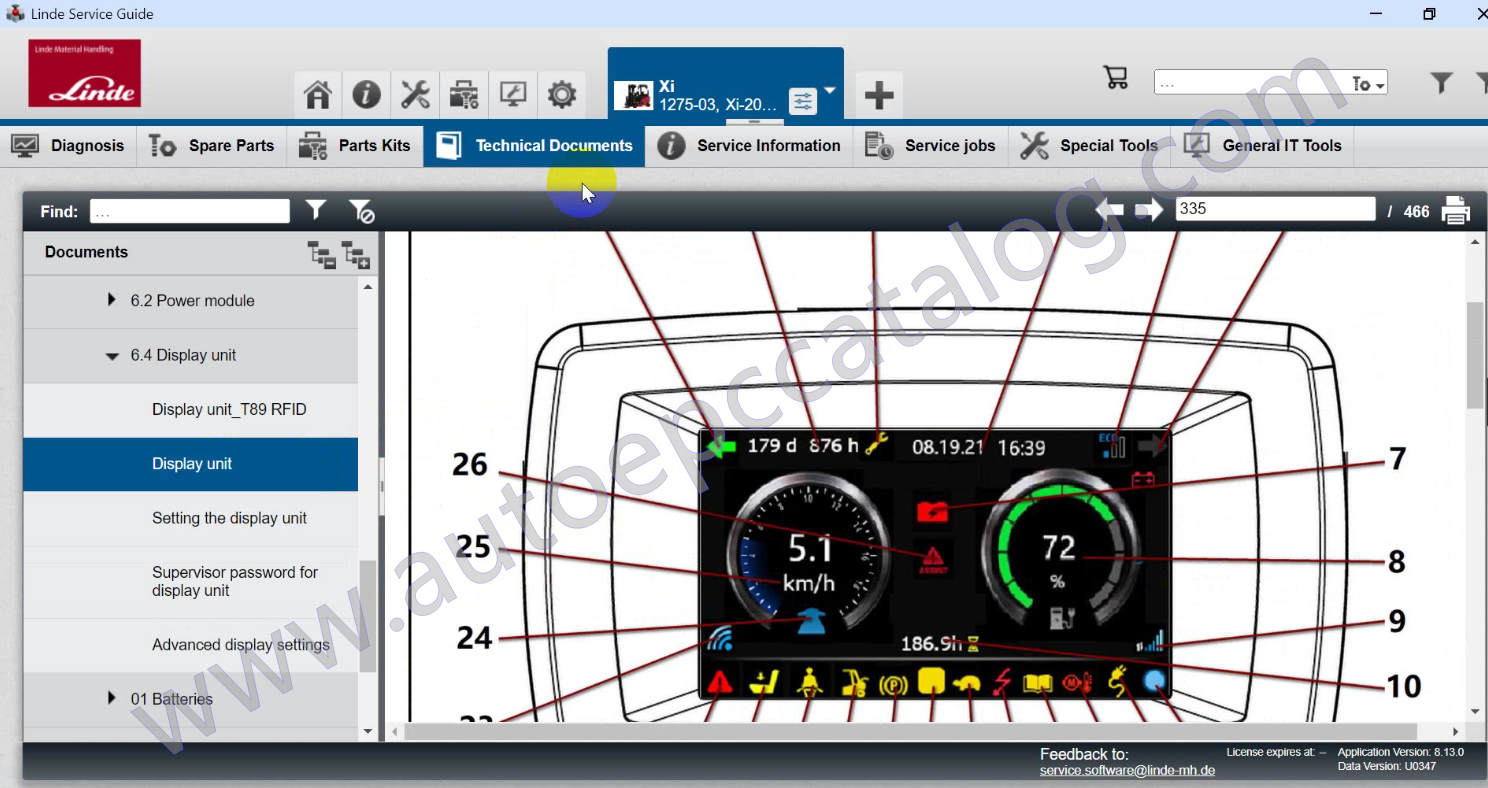The image size is (1488, 788).
Task: Add a new vehicle tab with the plus button
Action: (x=879, y=95)
